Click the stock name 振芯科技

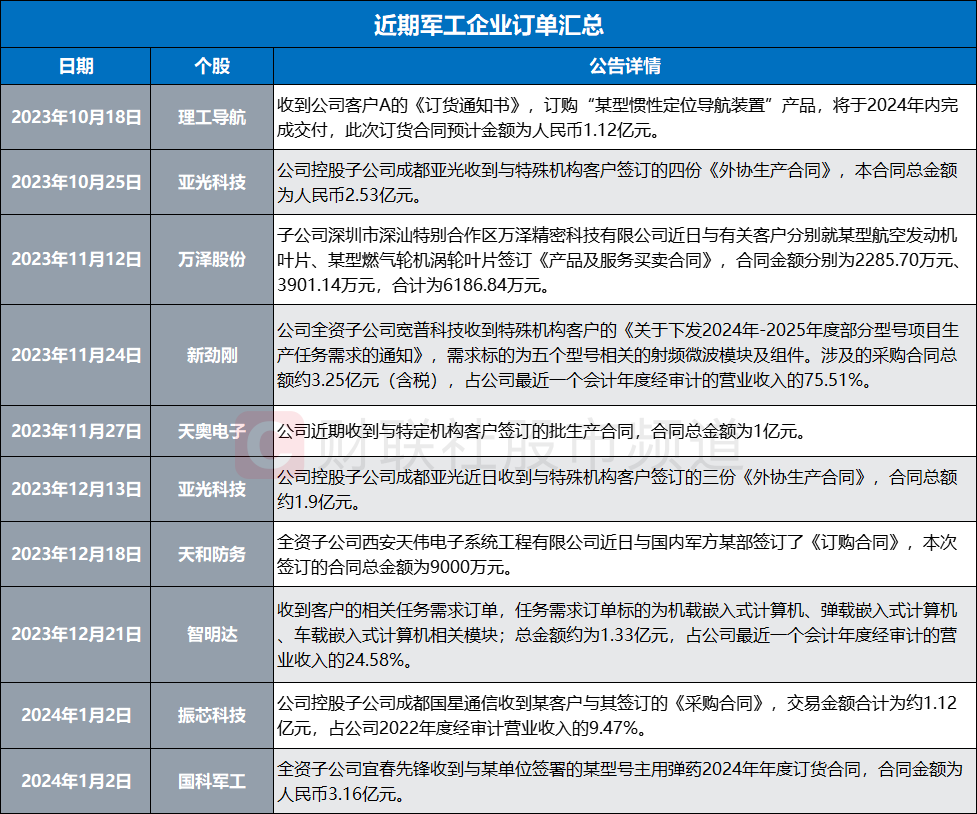(x=212, y=710)
